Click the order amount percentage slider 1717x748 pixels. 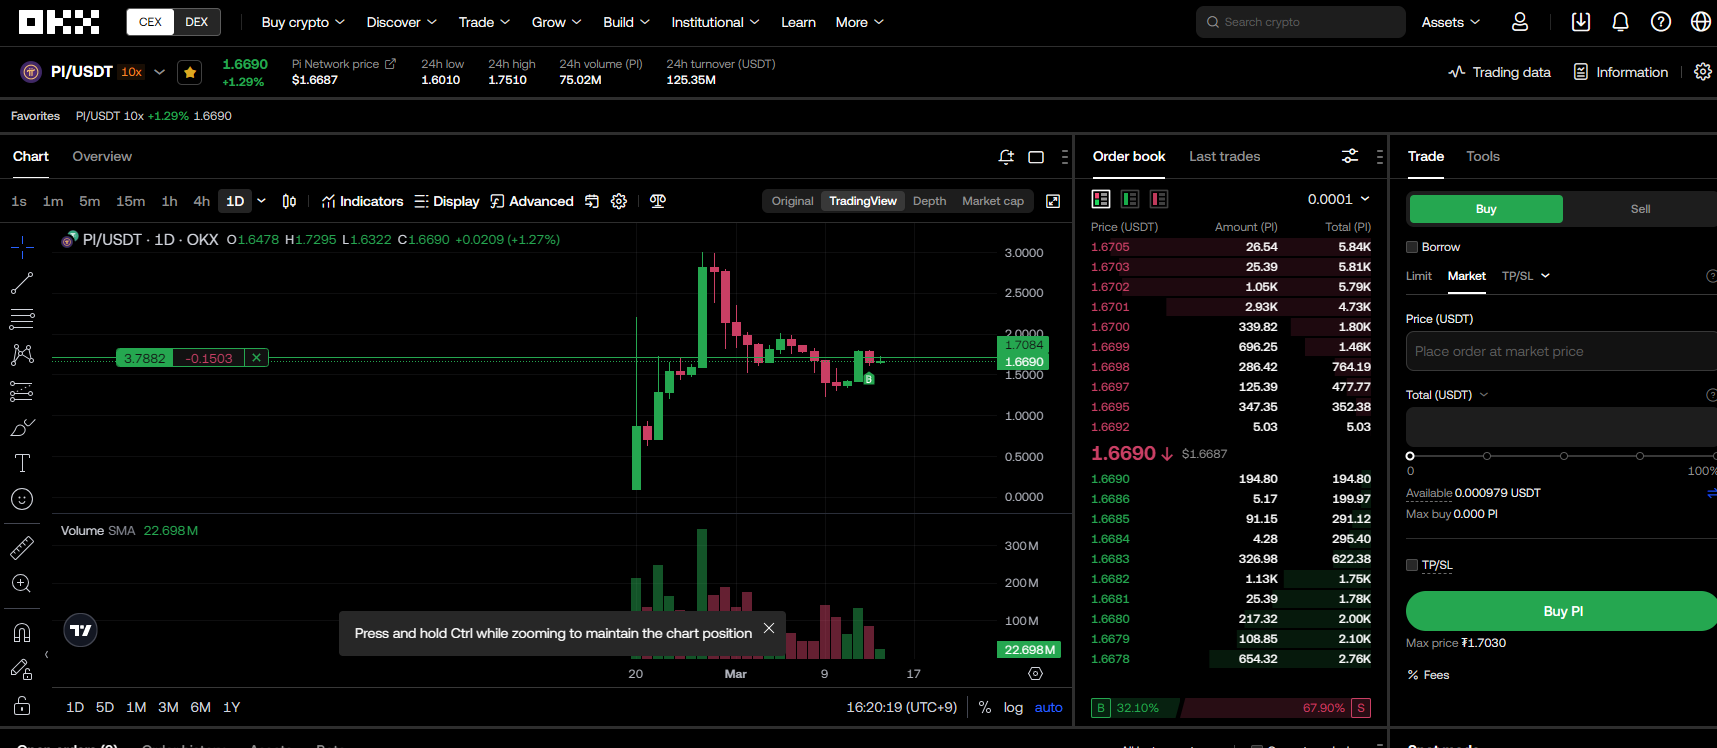point(1561,456)
